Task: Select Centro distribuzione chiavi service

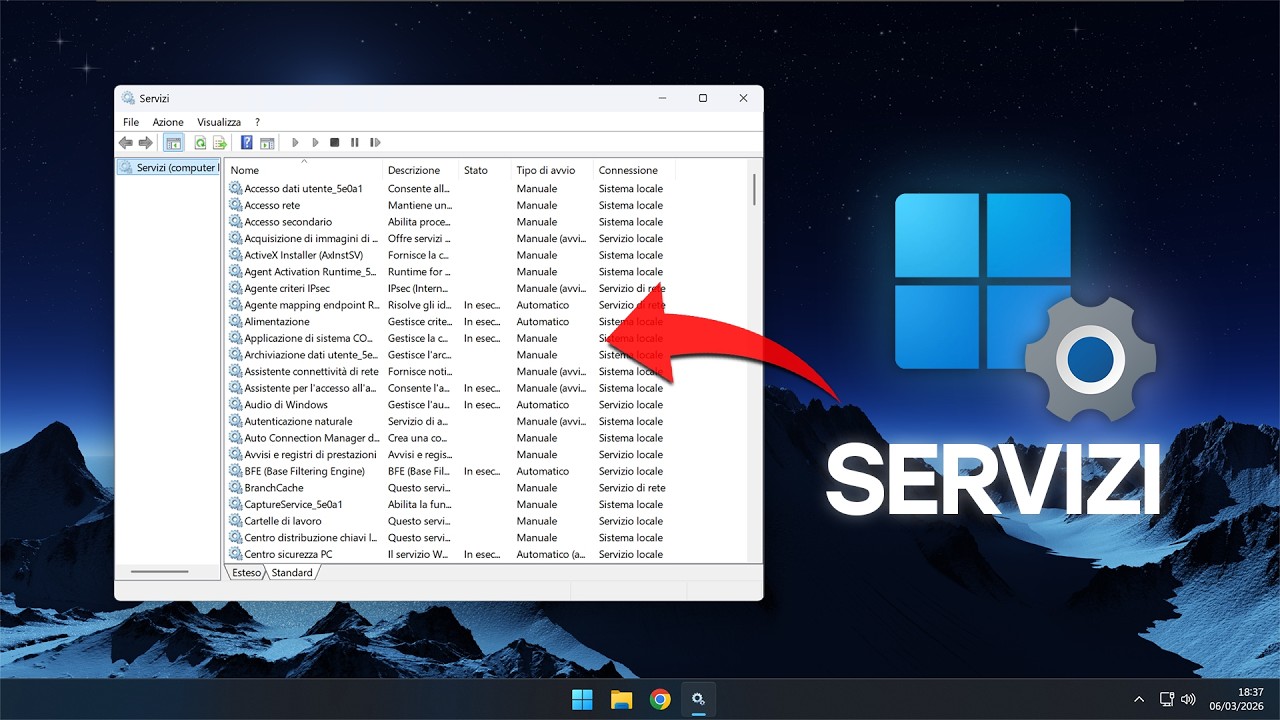Action: tap(310, 538)
